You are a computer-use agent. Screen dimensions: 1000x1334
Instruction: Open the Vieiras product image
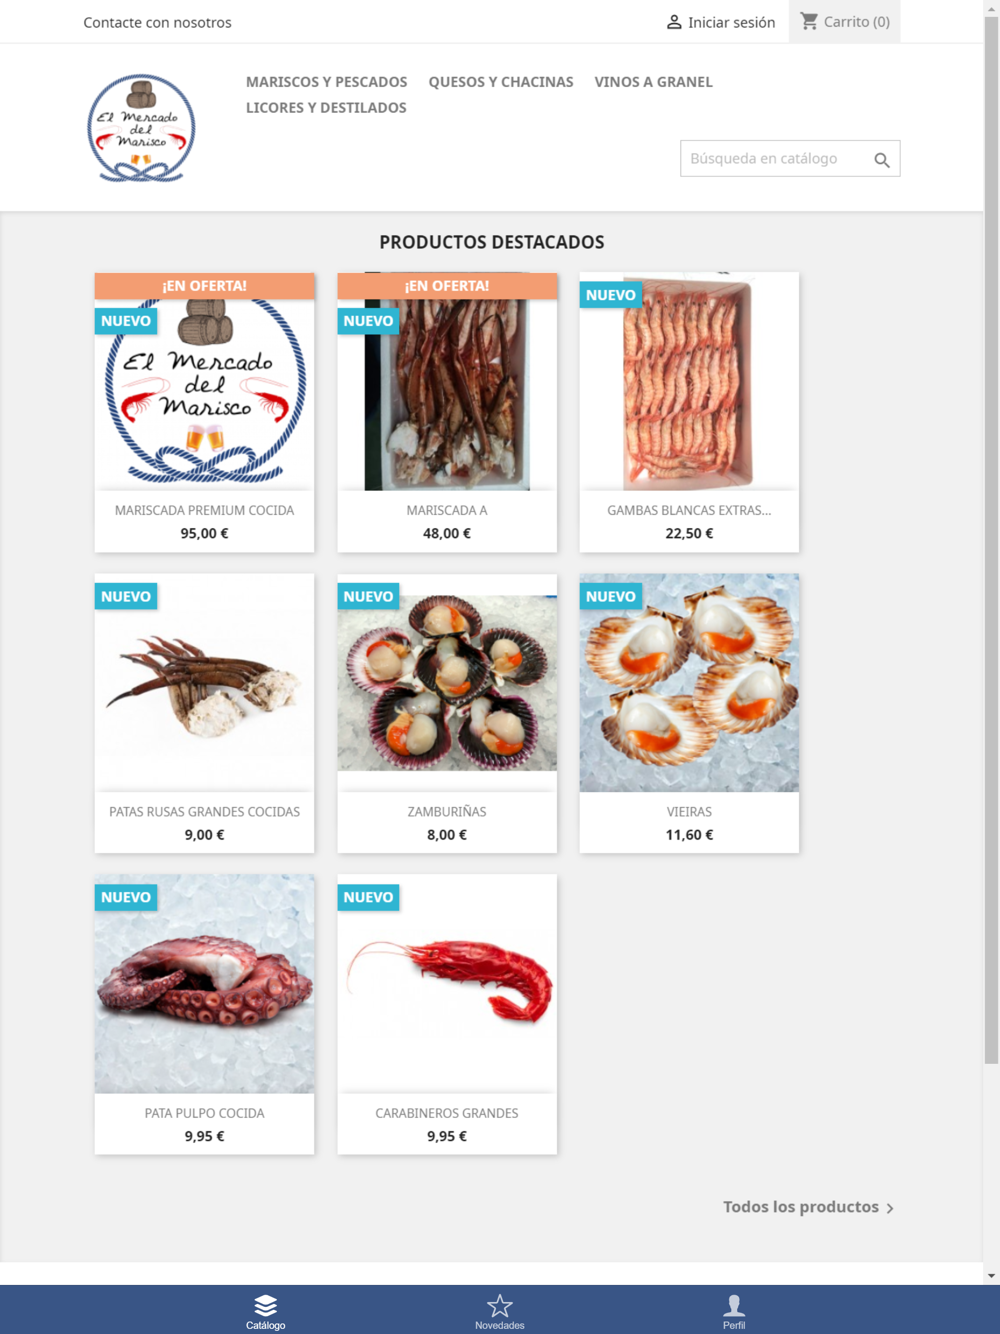click(689, 683)
